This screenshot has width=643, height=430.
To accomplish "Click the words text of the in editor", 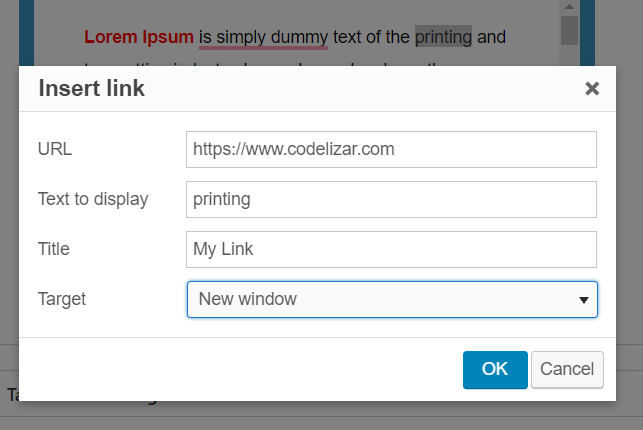I will click(x=371, y=37).
